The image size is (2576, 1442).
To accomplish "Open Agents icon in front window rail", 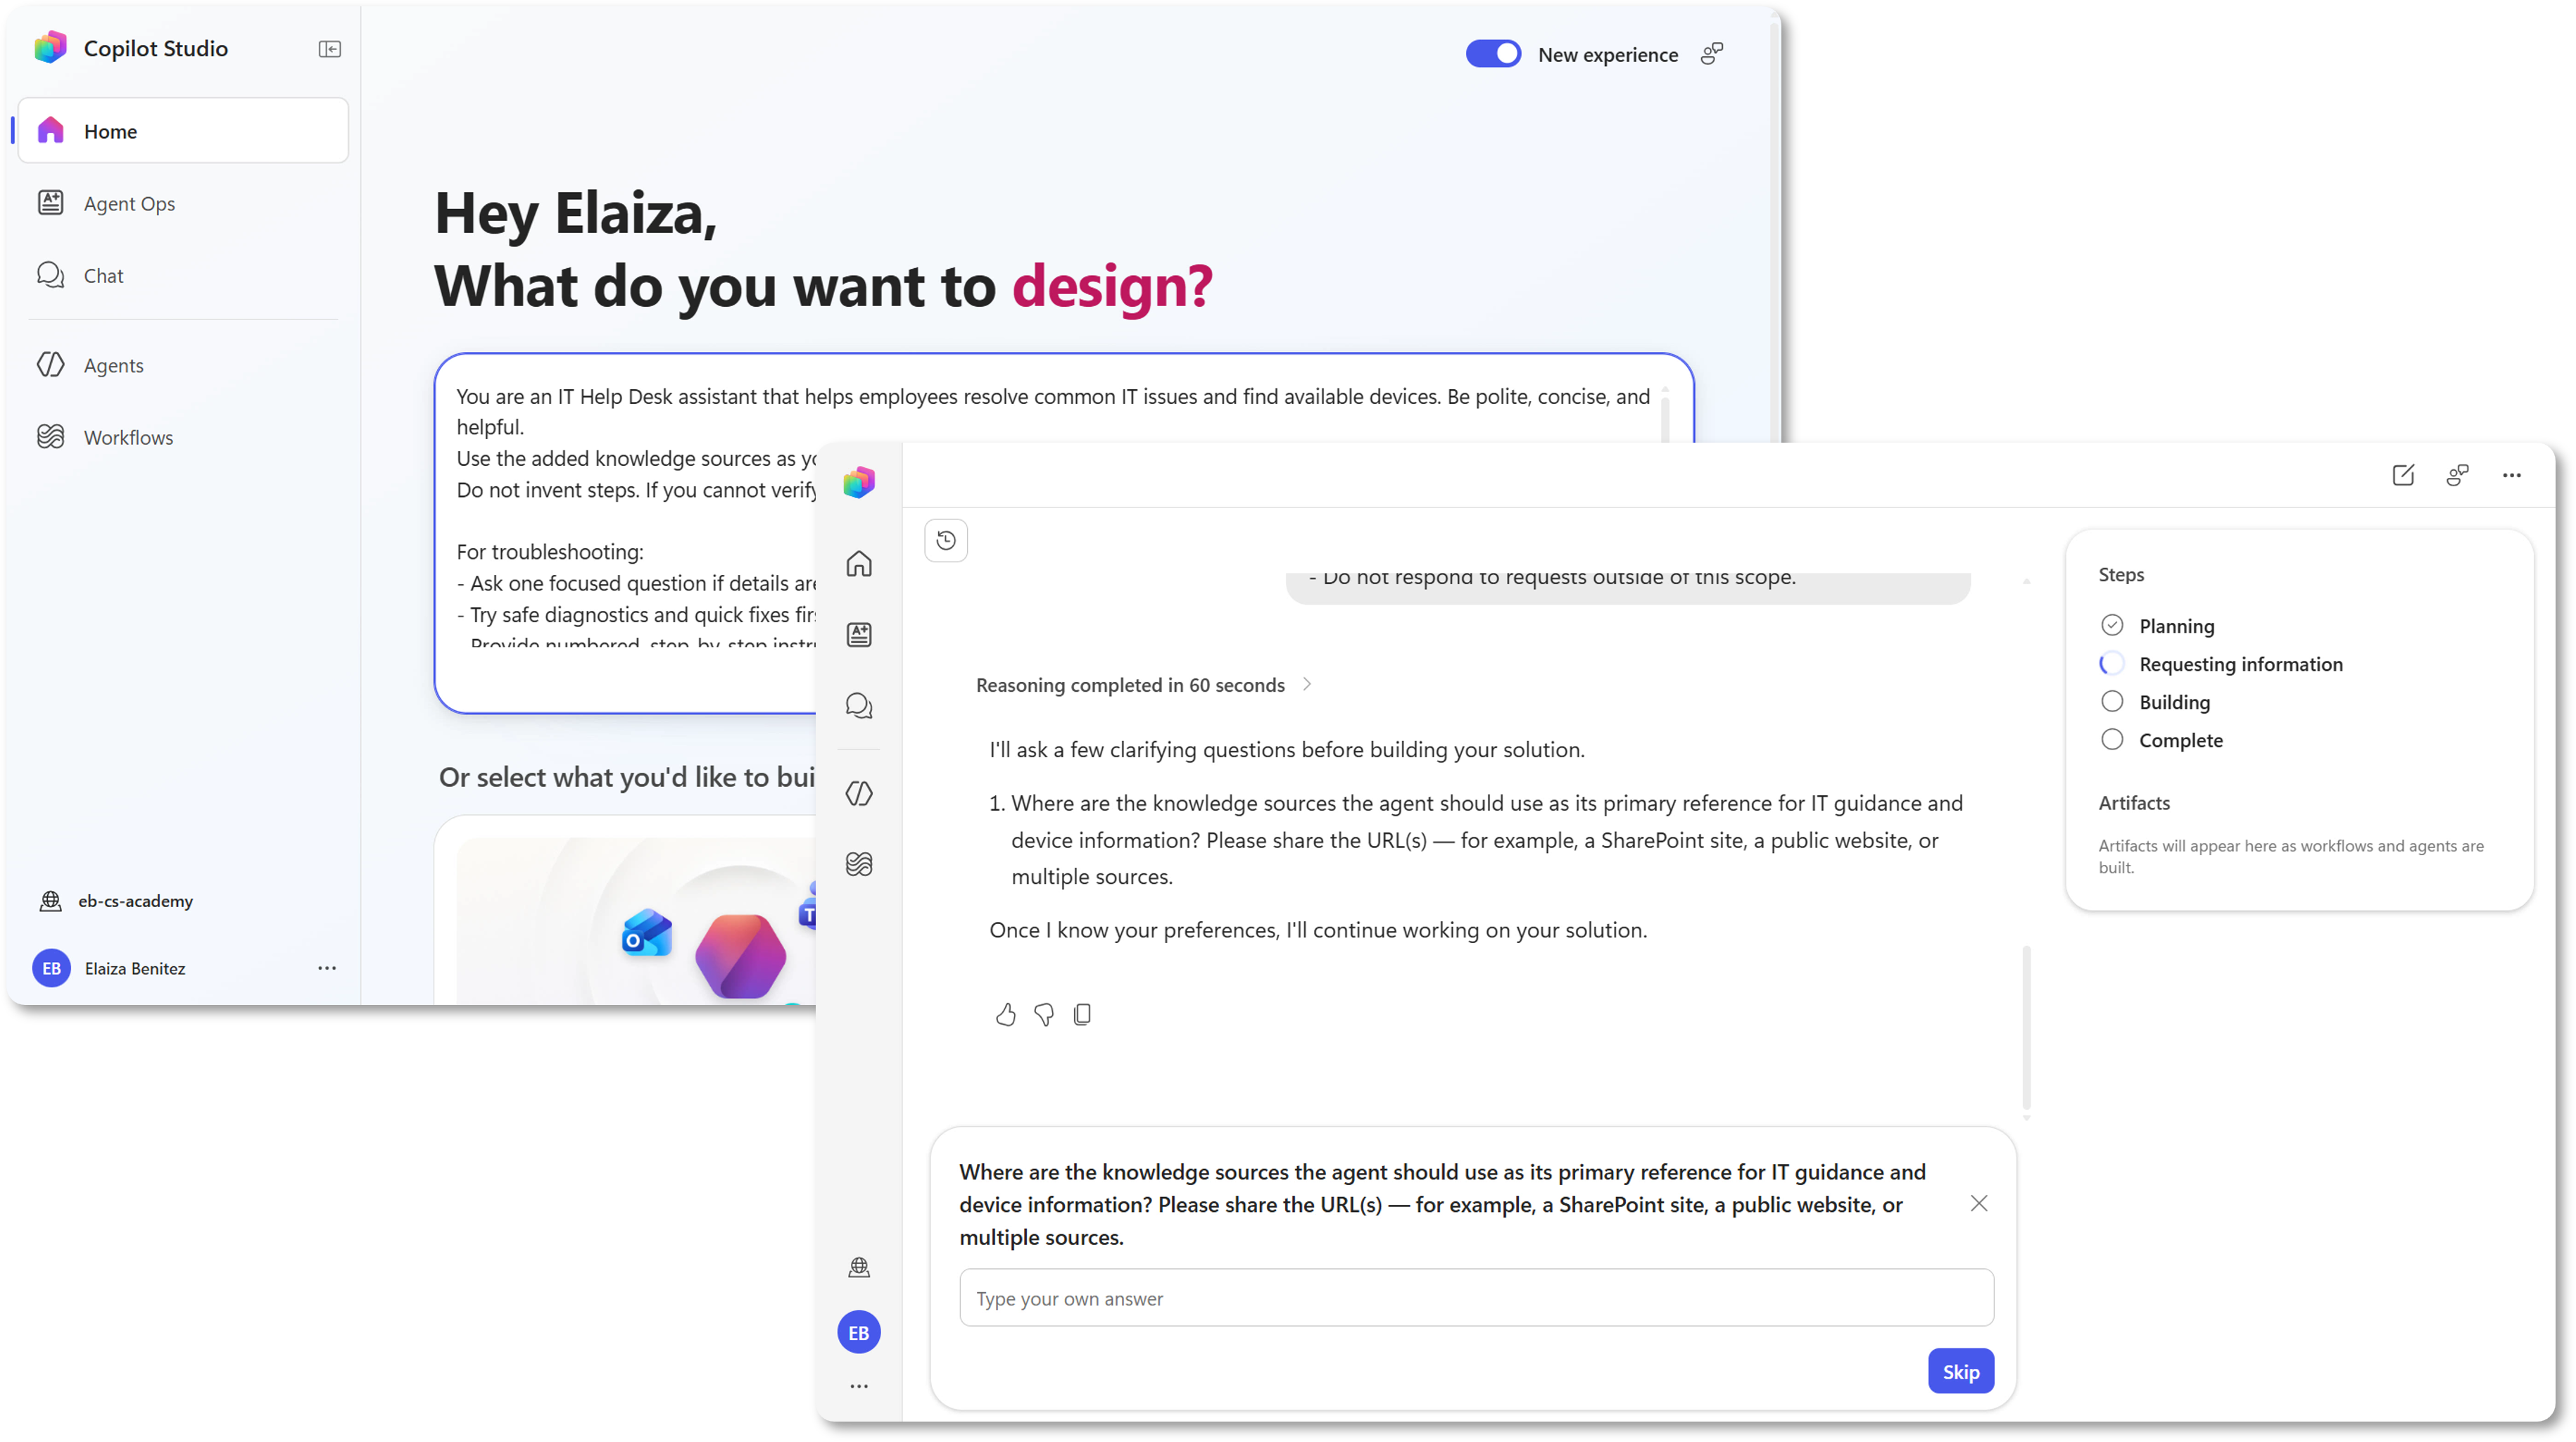I will pos(859,793).
